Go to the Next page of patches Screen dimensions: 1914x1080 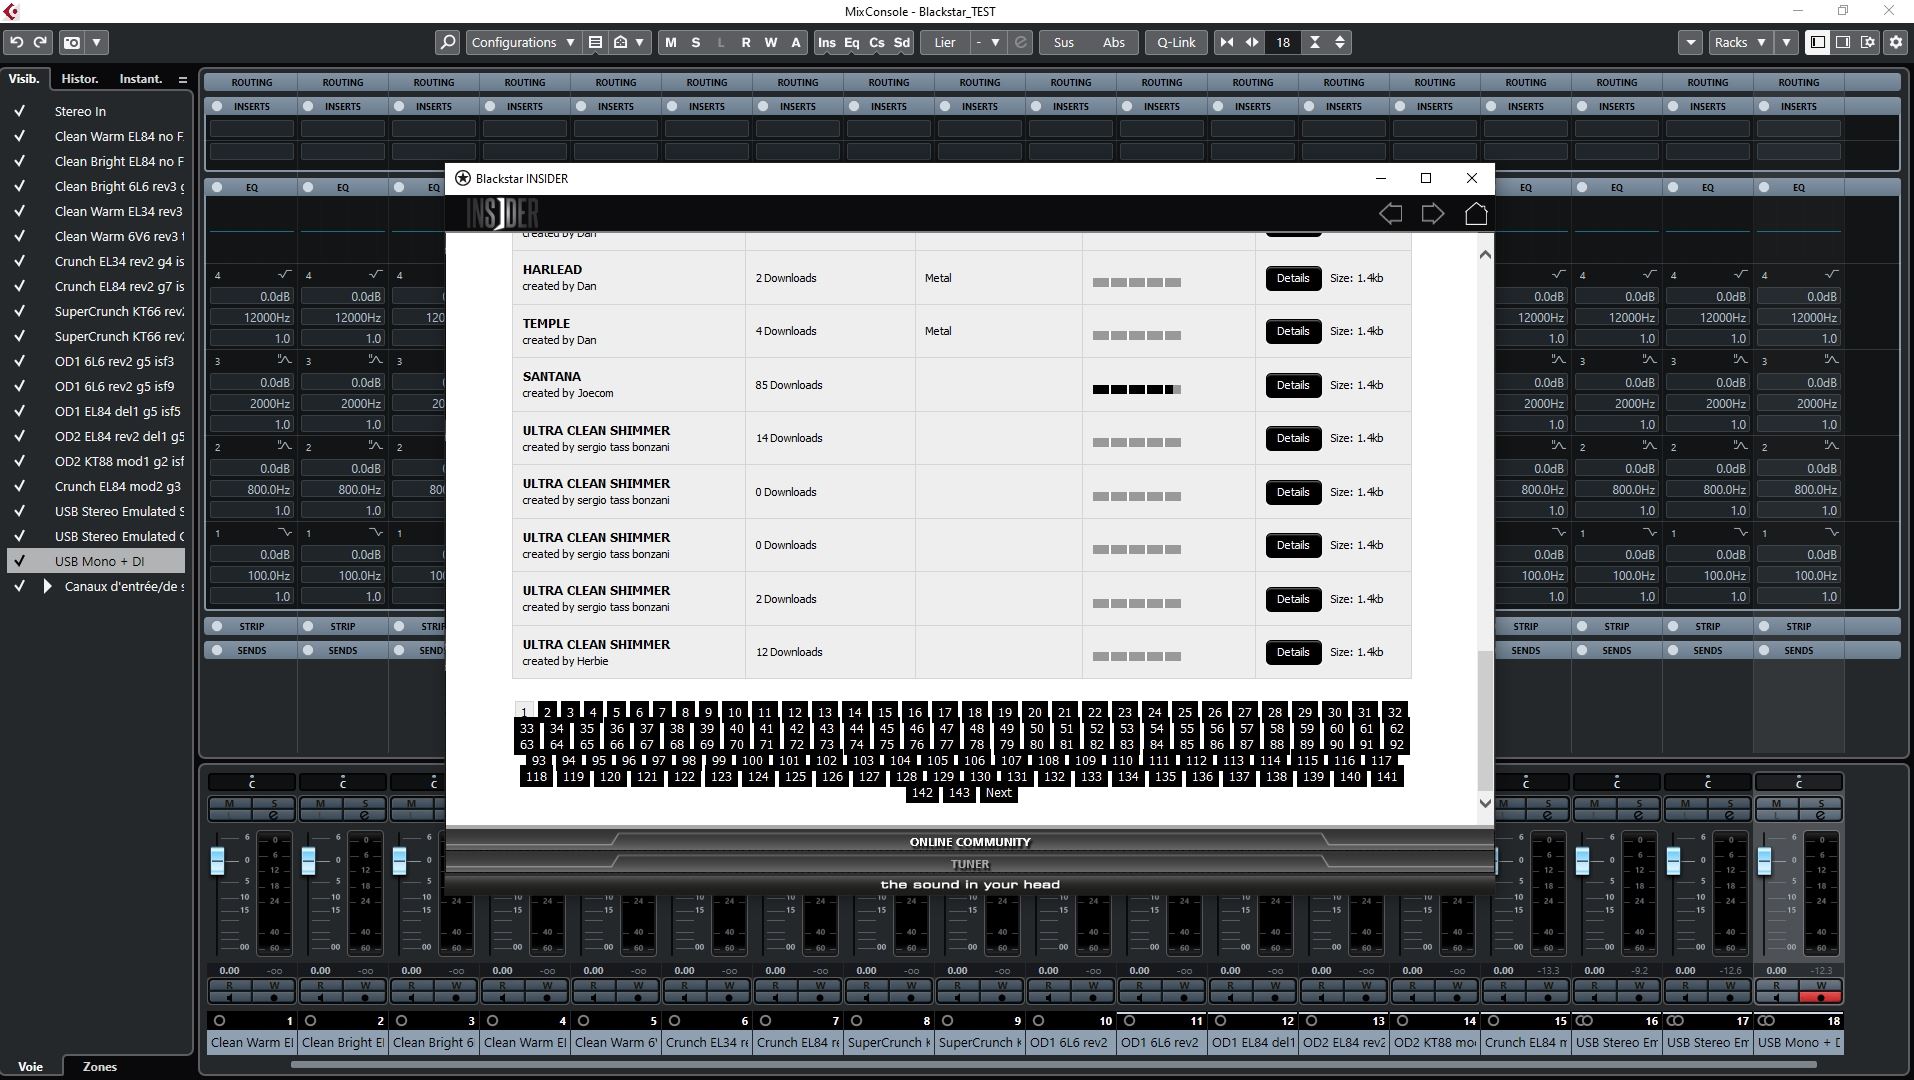click(998, 793)
